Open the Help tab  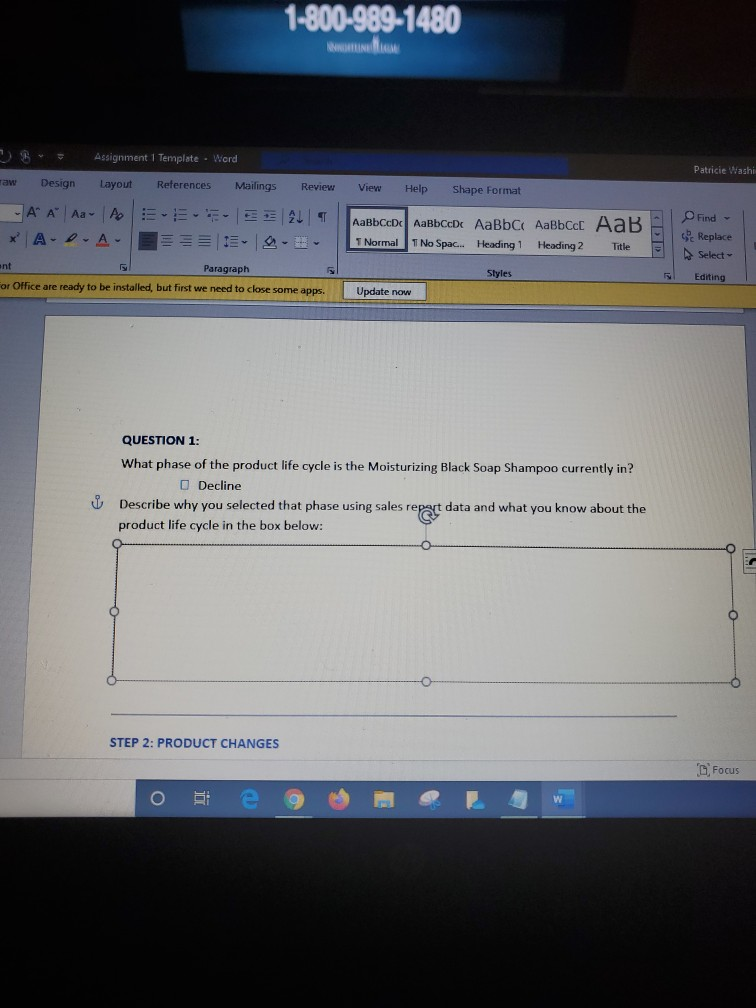[x=416, y=188]
